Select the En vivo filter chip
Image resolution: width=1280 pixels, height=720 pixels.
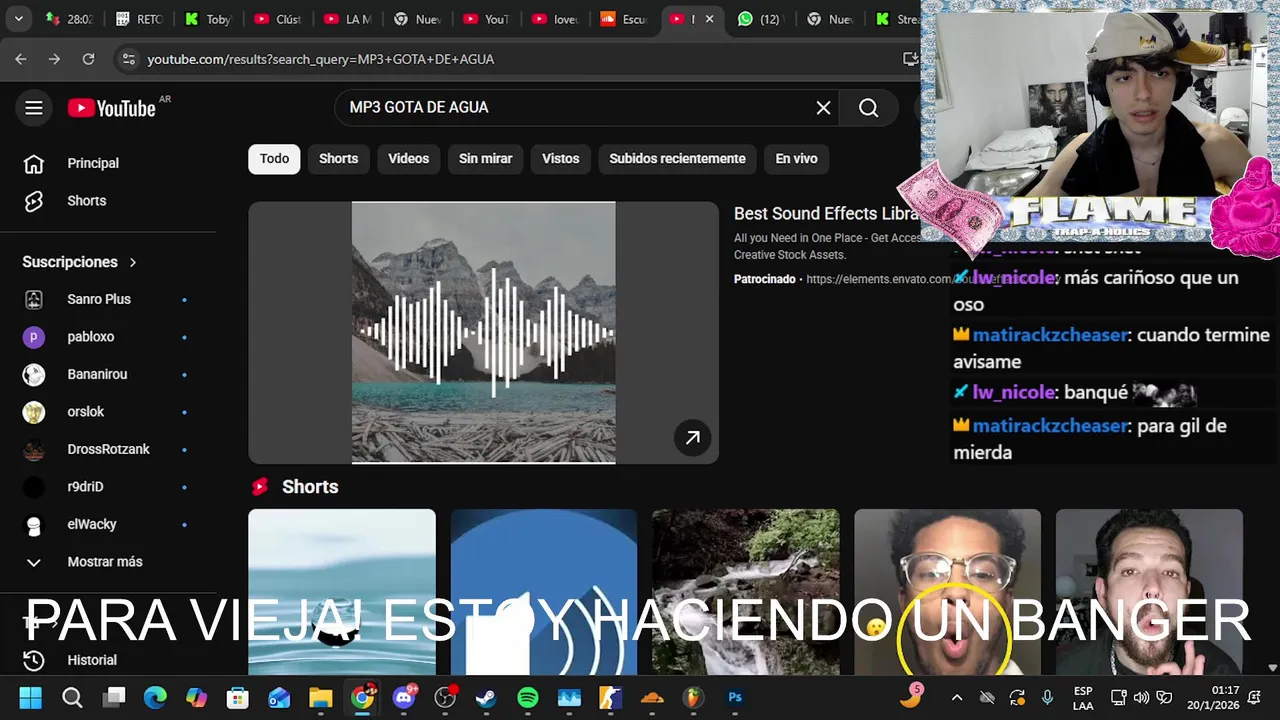click(x=796, y=159)
